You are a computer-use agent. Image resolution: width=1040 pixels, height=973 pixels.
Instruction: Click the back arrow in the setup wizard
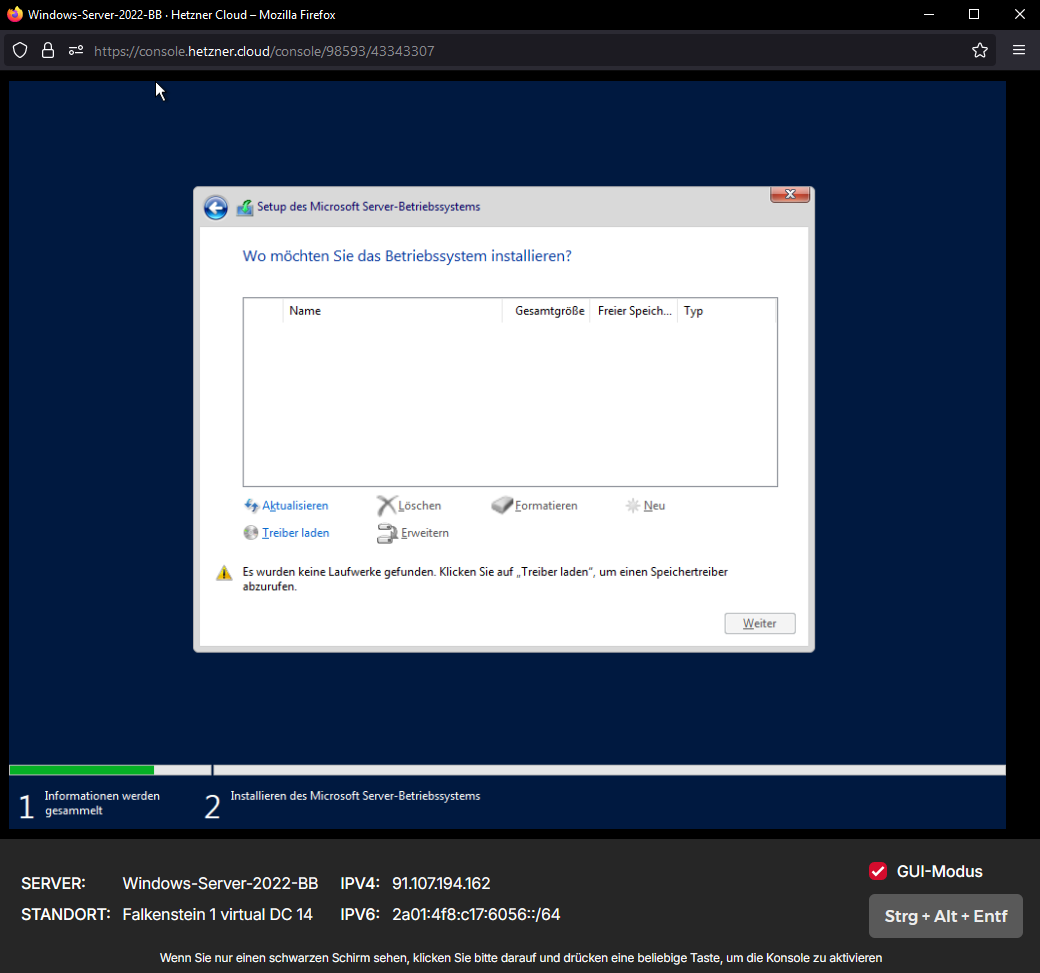coord(216,207)
